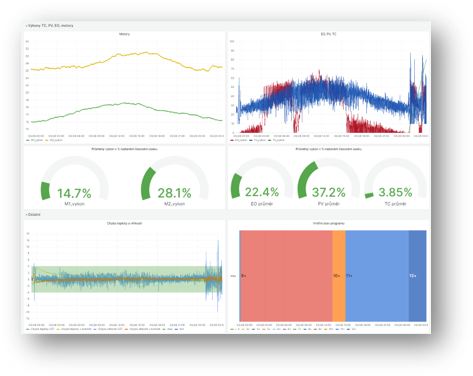Select the red 9x state segment
Viewport: 473px width, 376px height.
(x=286, y=276)
